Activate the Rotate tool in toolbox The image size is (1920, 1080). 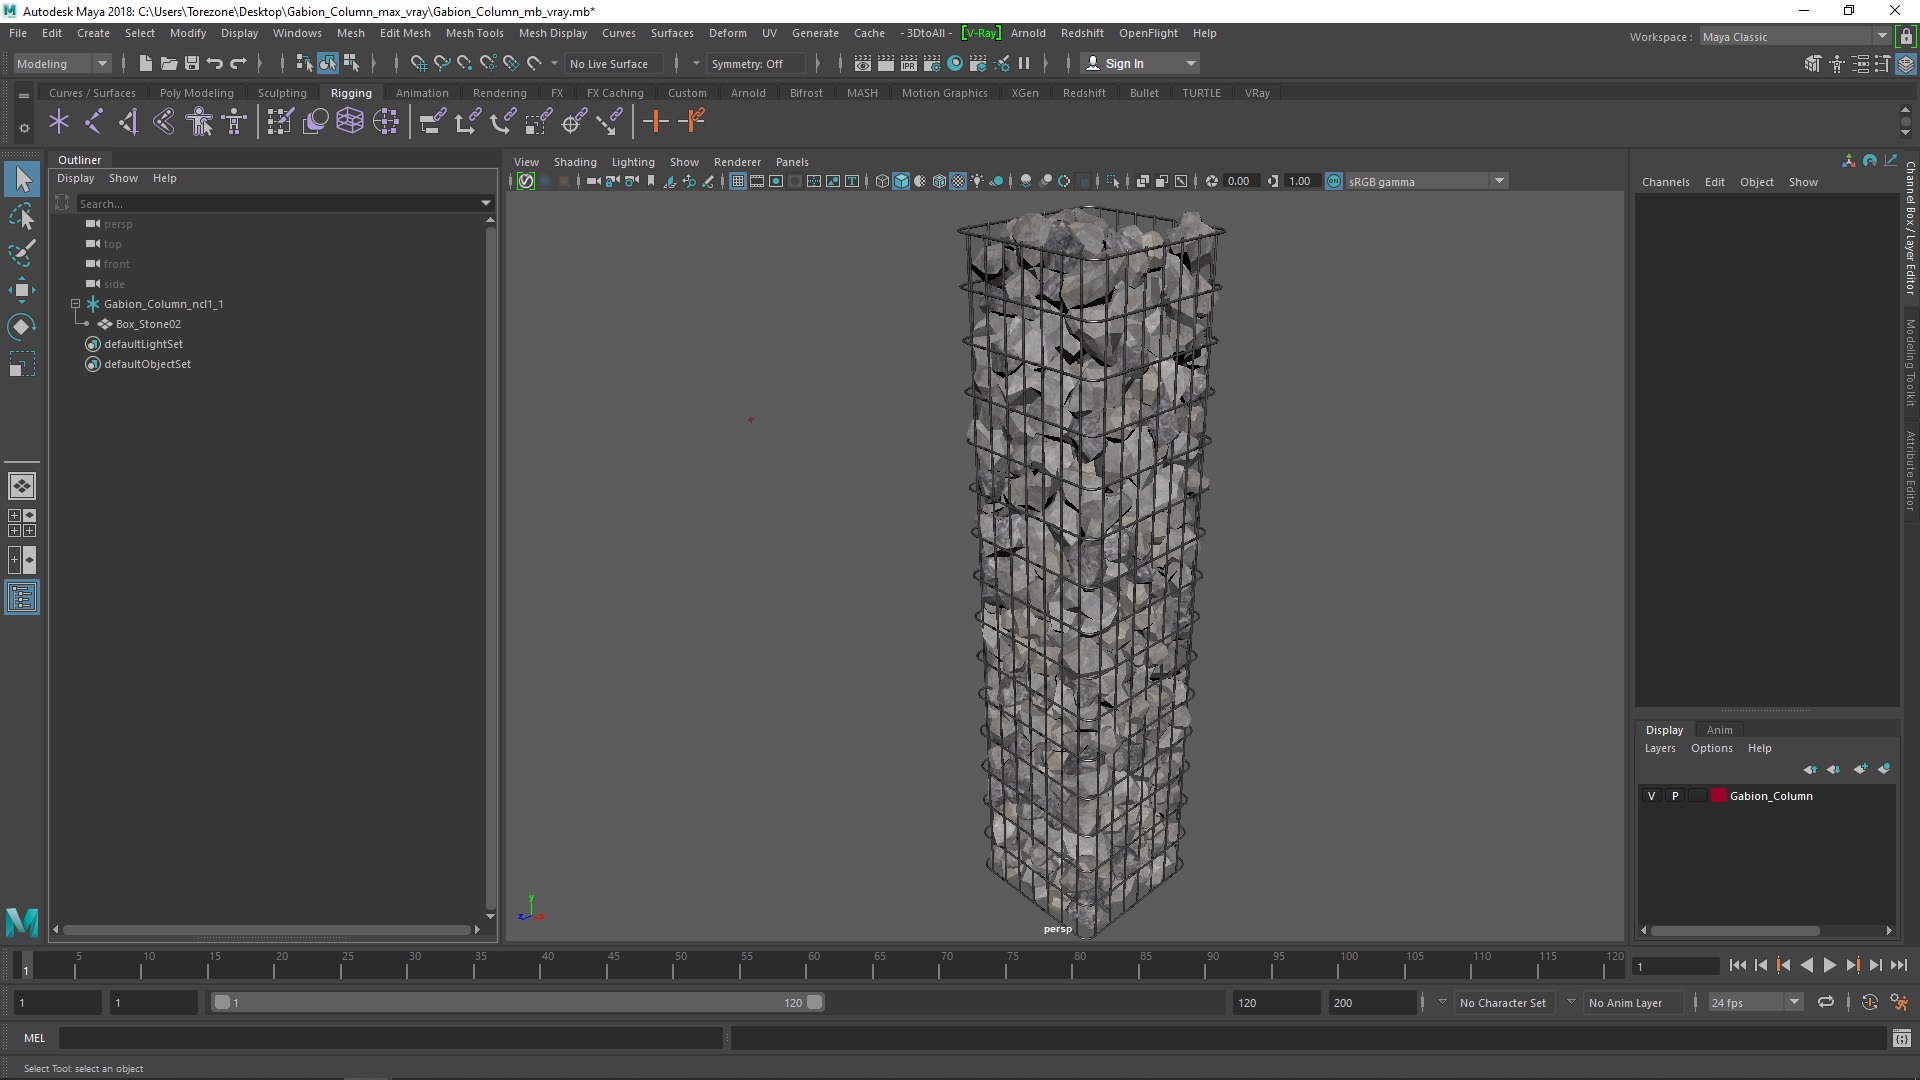pos(22,327)
